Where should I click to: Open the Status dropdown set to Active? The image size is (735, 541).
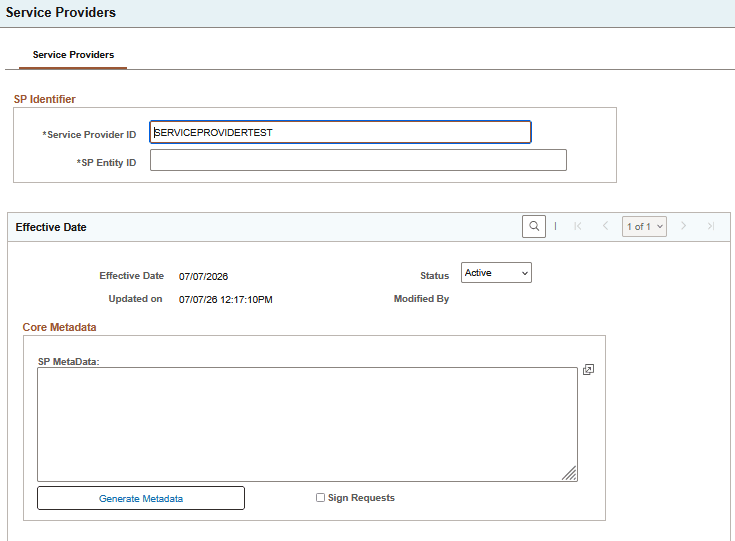coord(496,273)
